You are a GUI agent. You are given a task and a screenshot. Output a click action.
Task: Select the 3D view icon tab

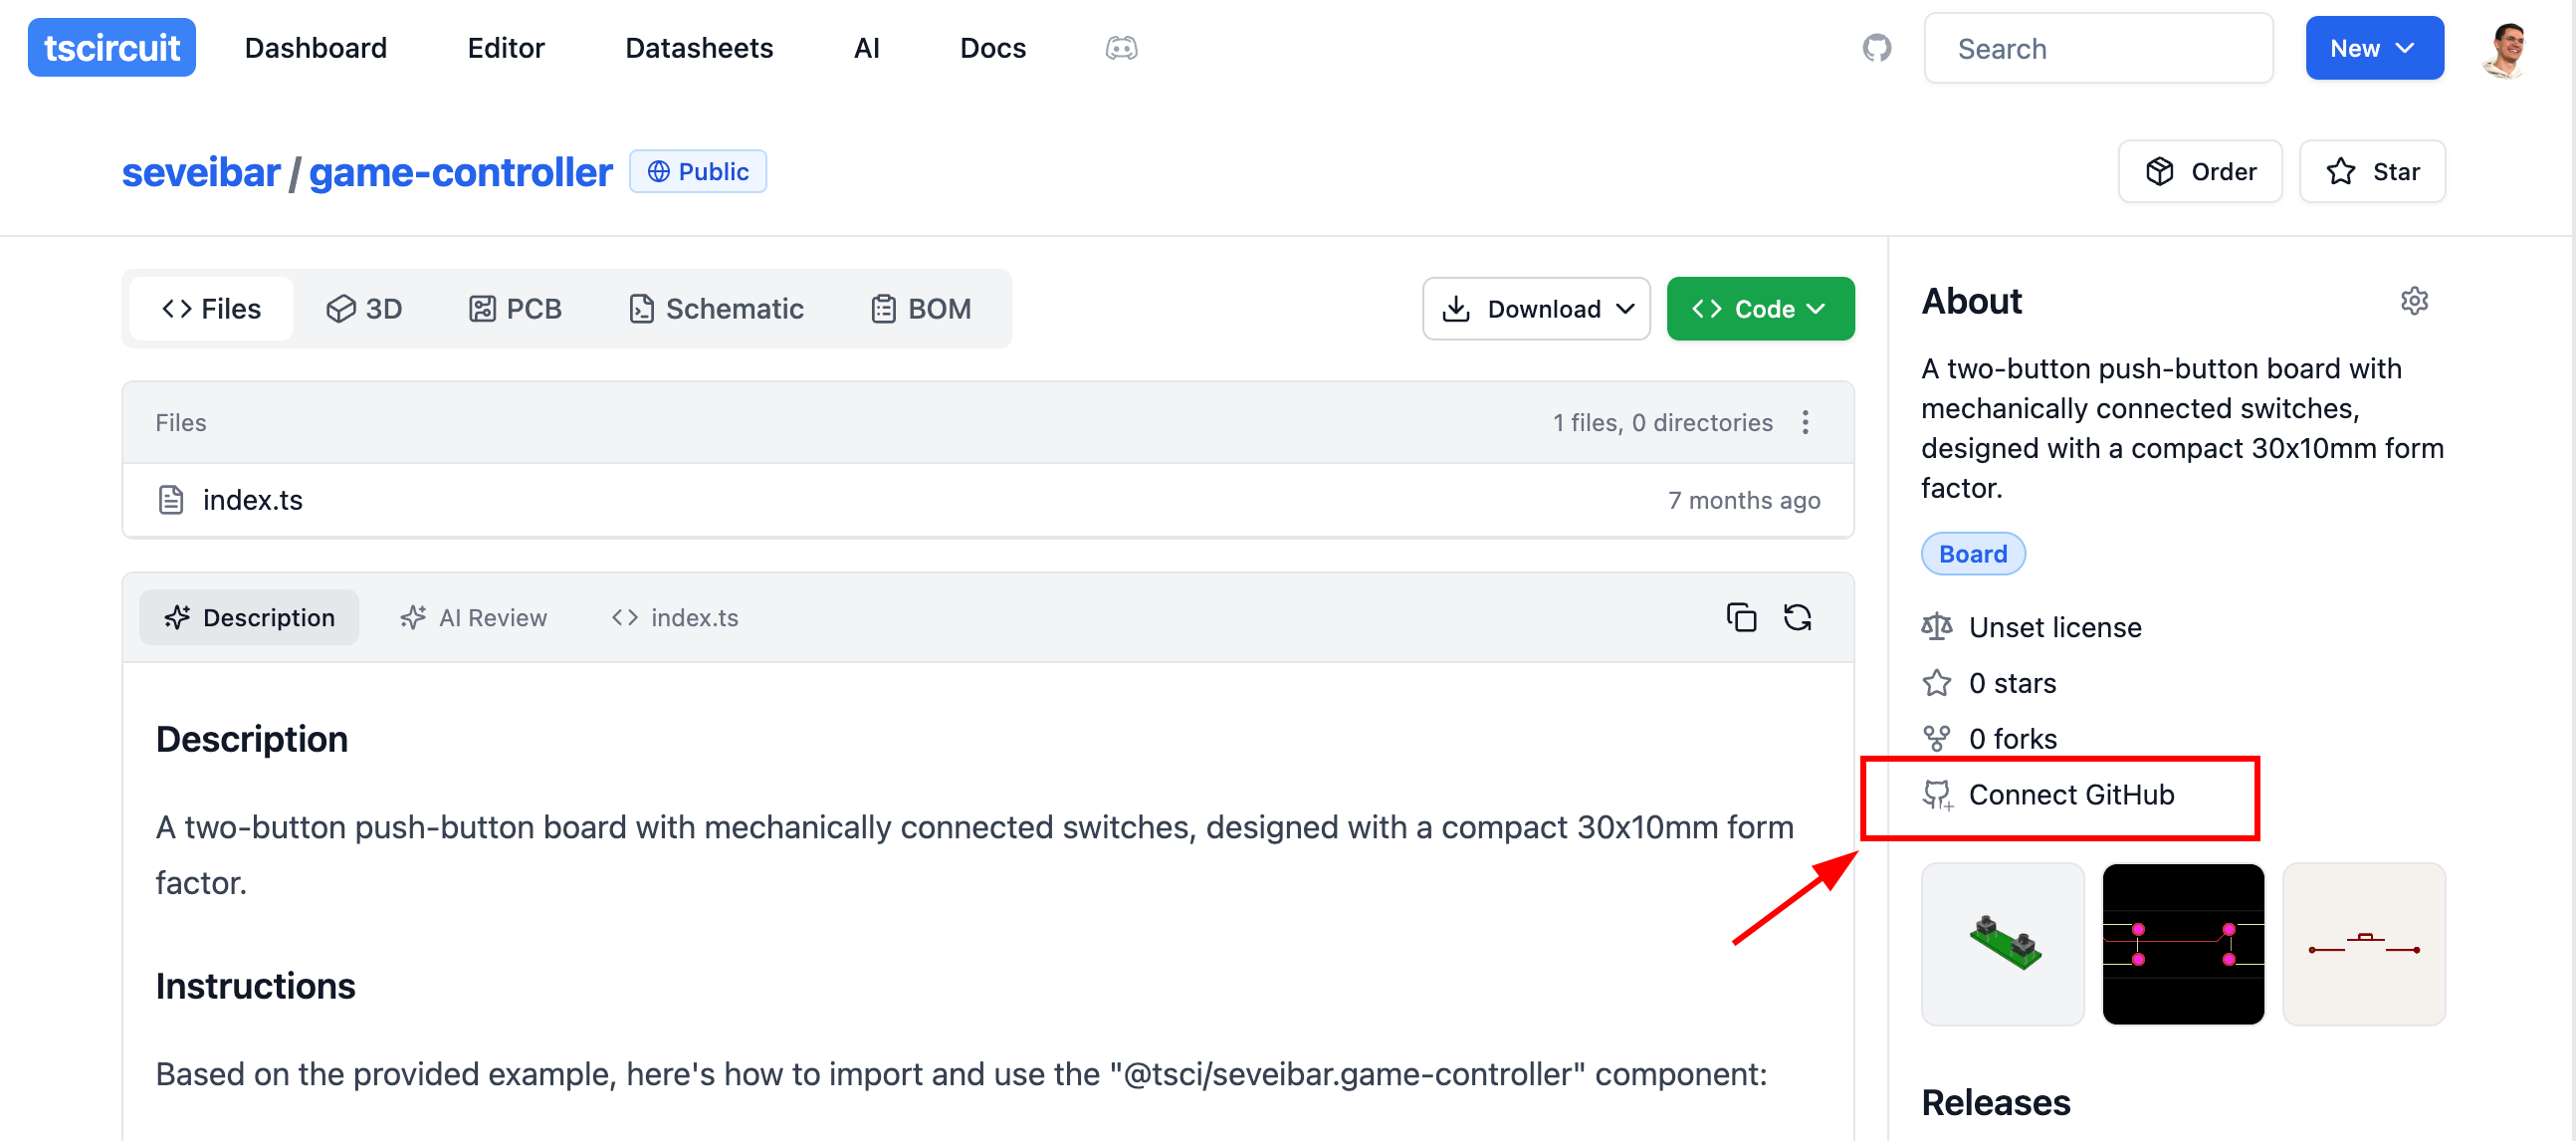click(x=364, y=308)
